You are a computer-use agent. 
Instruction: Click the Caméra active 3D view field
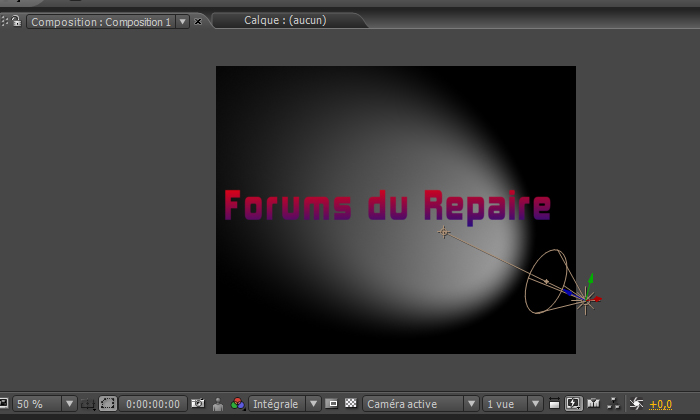point(413,404)
